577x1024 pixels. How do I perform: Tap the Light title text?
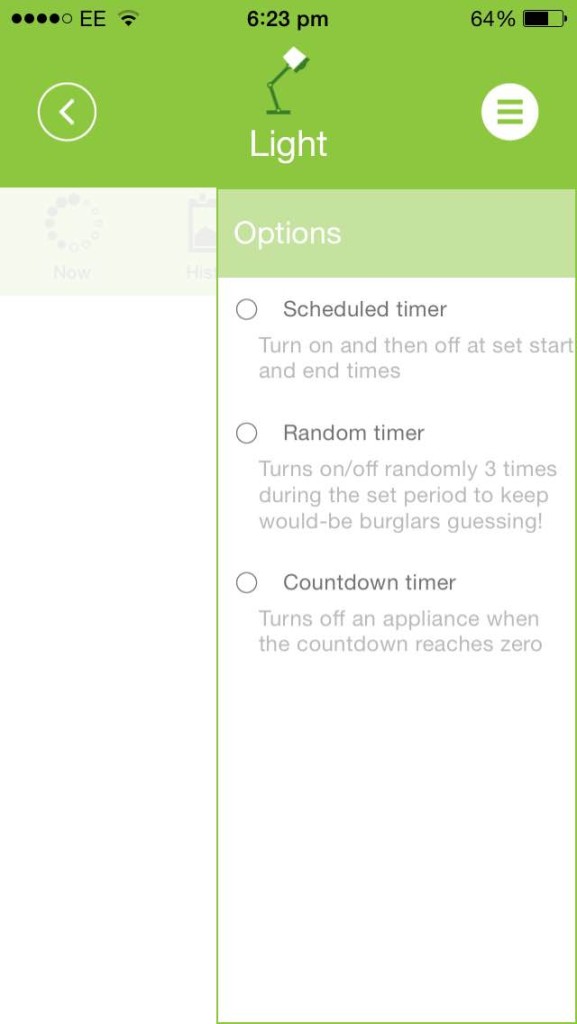pyautogui.click(x=288, y=145)
